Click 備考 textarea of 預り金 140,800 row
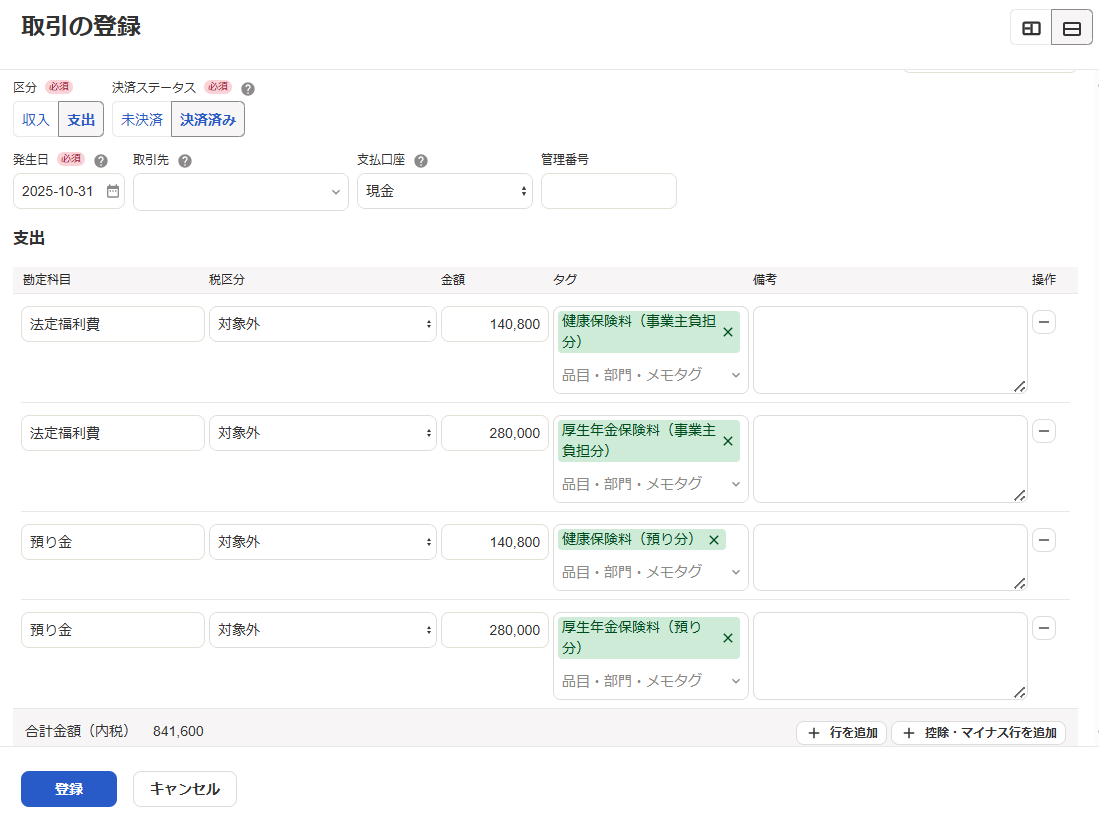This screenshot has width=1099, height=815. 890,557
